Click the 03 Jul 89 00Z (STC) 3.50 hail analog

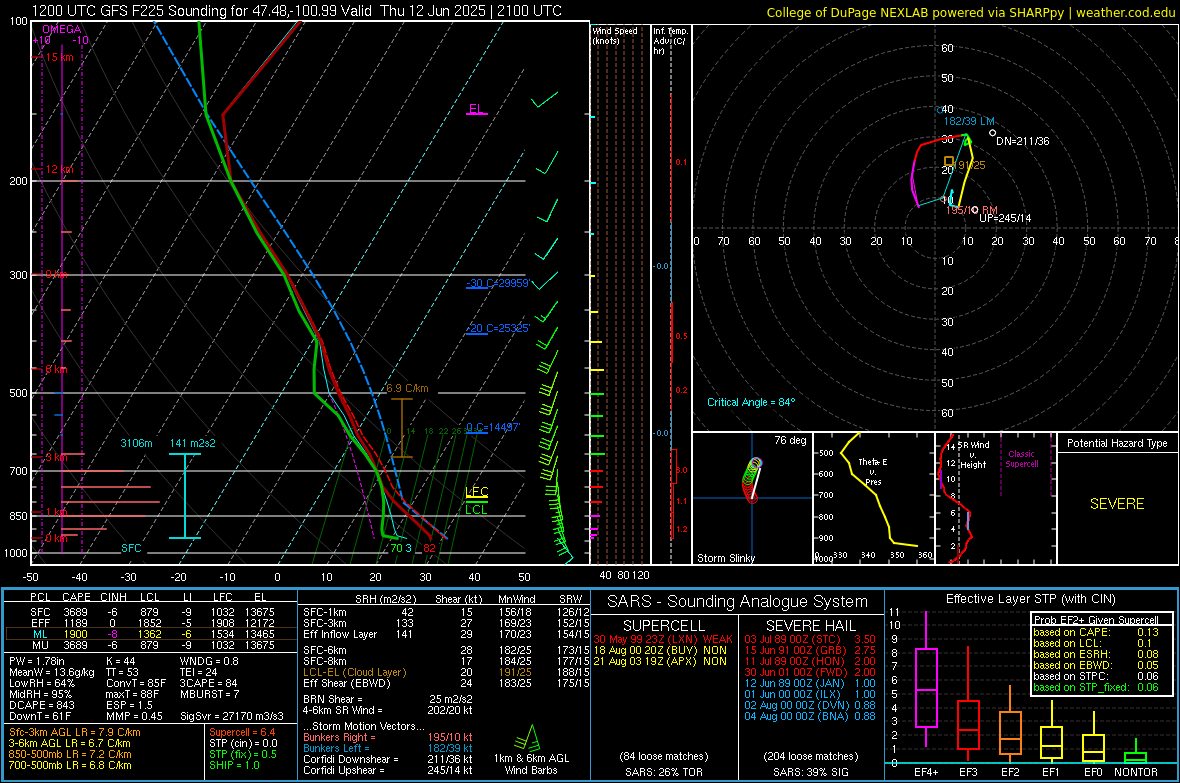[810, 639]
